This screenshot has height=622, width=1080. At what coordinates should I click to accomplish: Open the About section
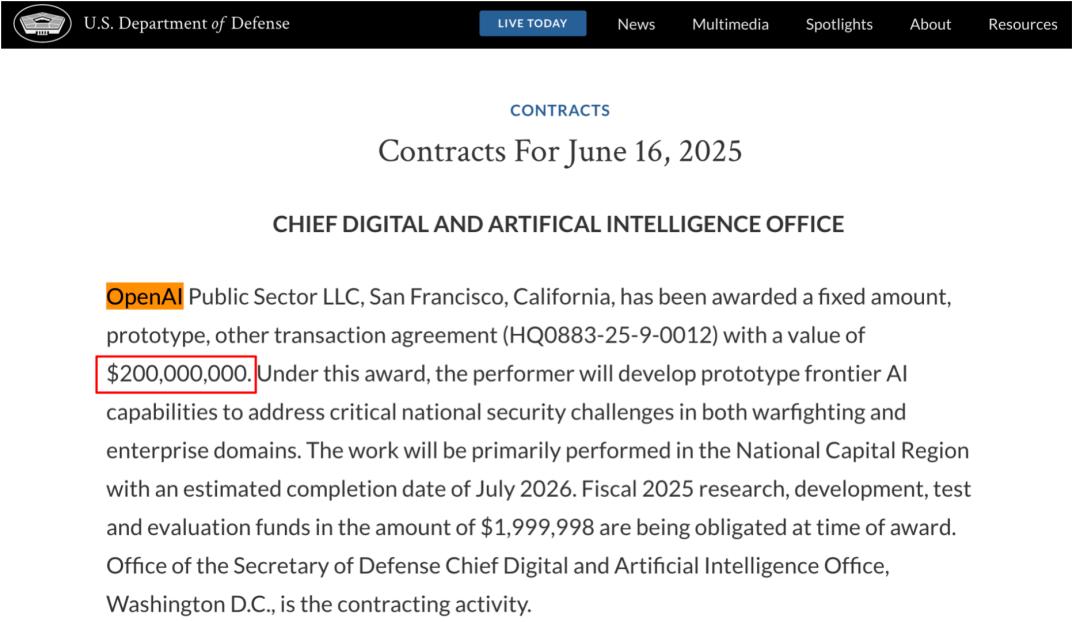[x=930, y=23]
